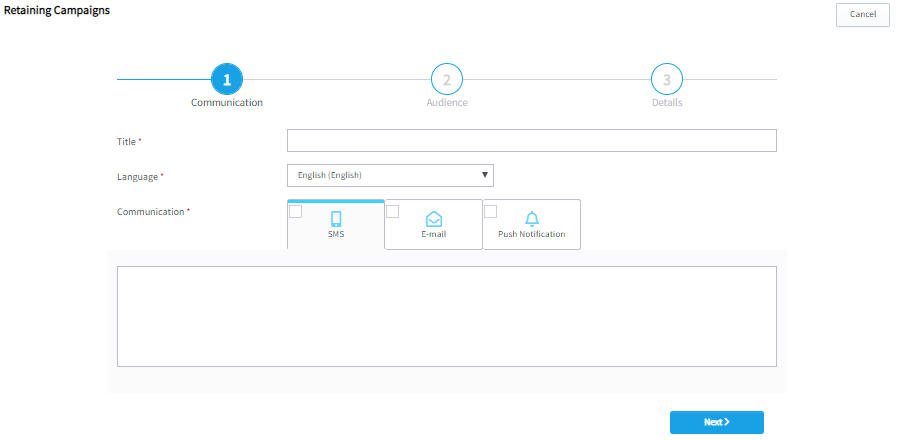Click the Cancel button

(x=863, y=14)
